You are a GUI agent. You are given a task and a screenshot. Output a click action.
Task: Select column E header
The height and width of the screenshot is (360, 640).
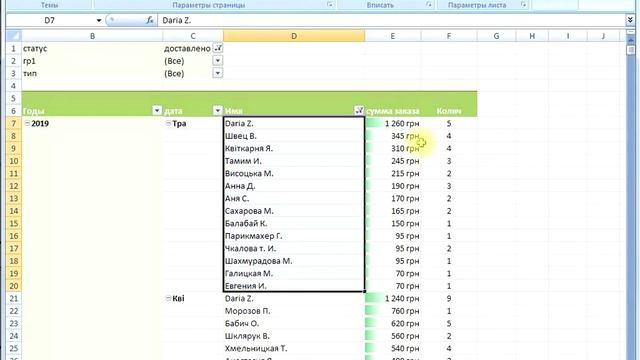(393, 36)
